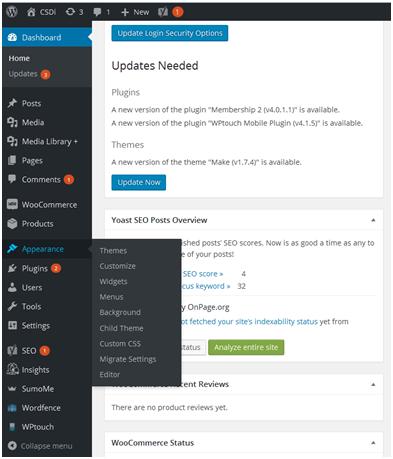Click Update Login Security Options button
Screen dimensions: 393x459
click(170, 33)
